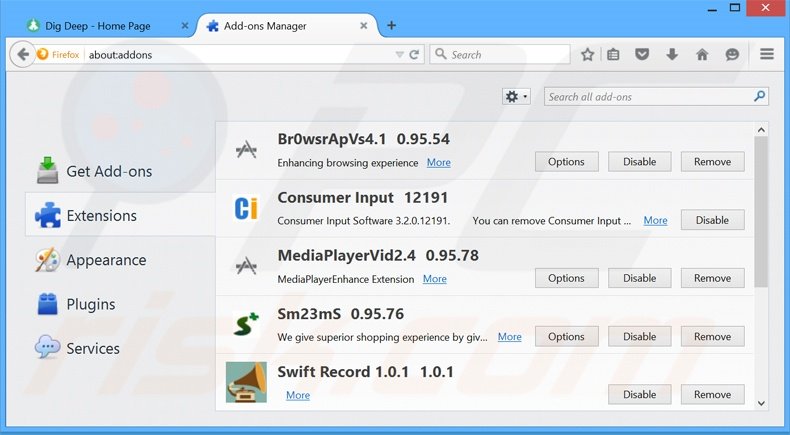Disable the Consumer Input extension
790x435 pixels.
click(712, 220)
